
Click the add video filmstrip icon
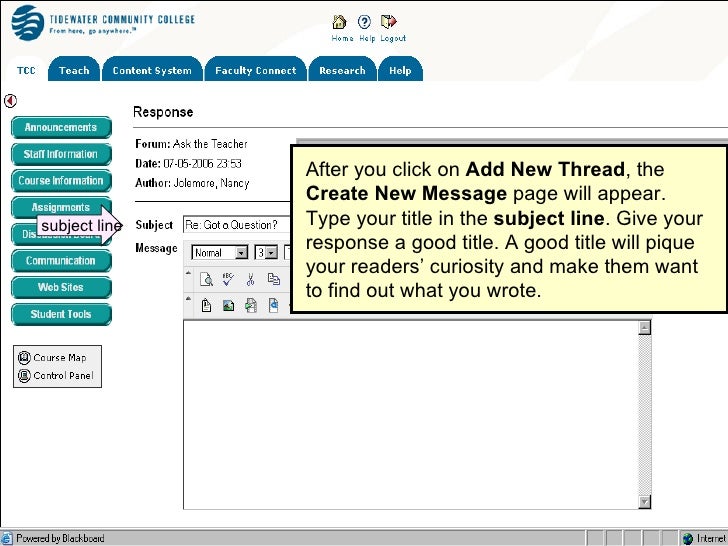(x=251, y=306)
